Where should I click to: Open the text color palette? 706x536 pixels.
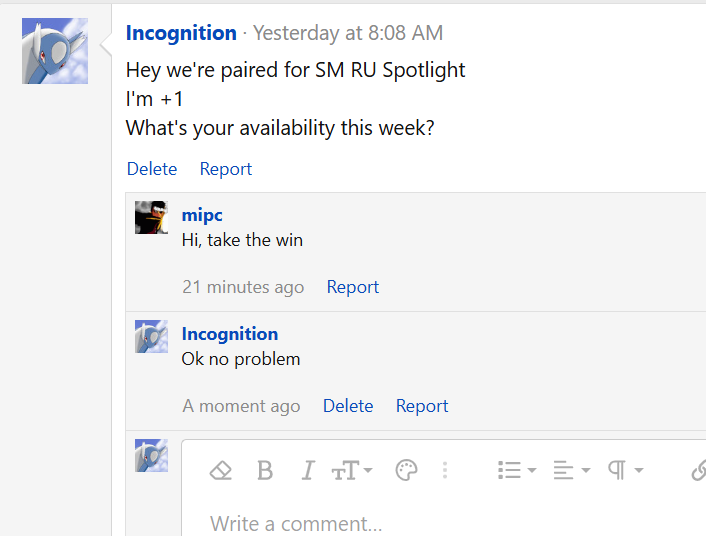(406, 470)
